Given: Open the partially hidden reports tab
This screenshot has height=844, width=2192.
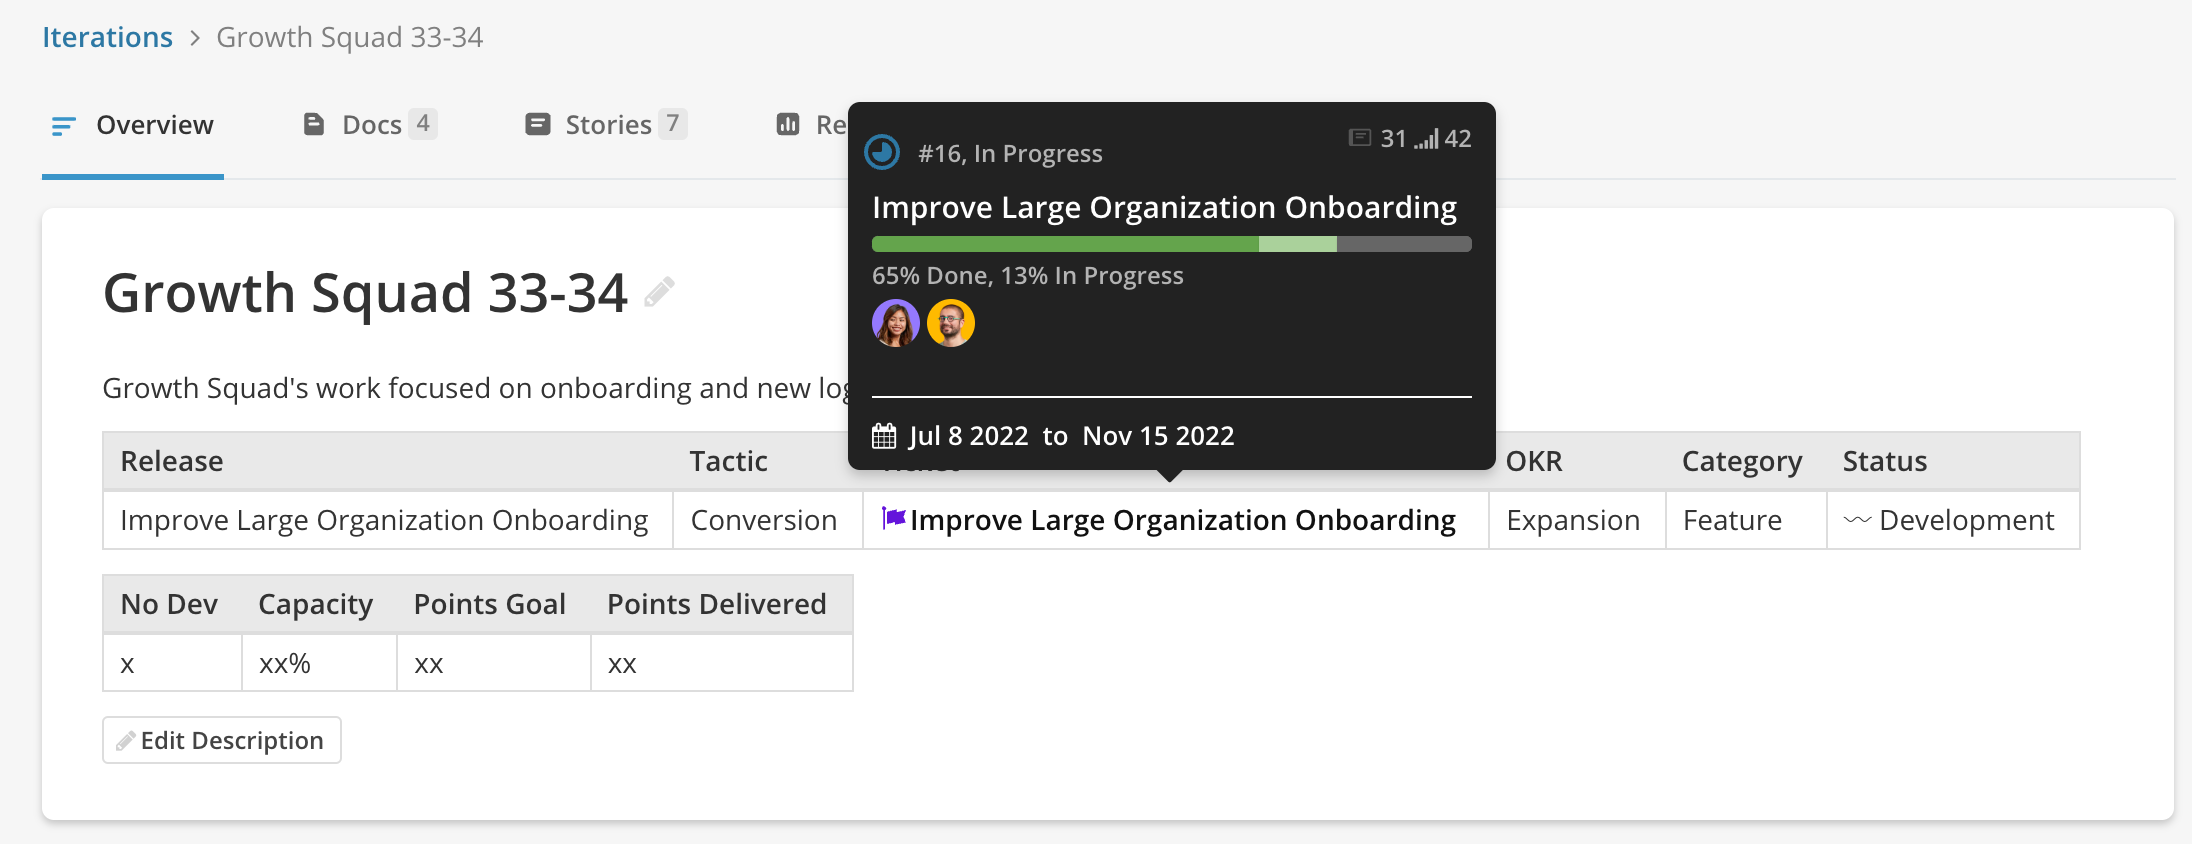Looking at the screenshot, I should coord(810,125).
